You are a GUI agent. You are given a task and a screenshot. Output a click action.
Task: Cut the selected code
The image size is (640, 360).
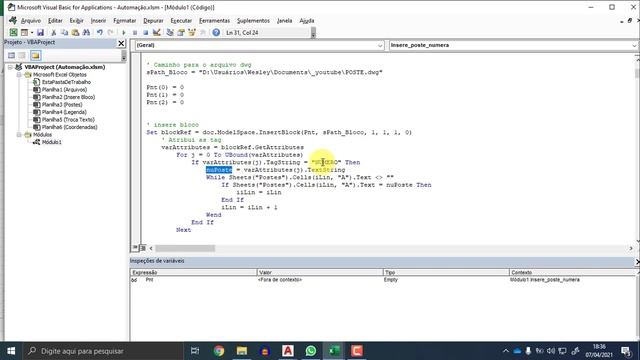(53, 32)
